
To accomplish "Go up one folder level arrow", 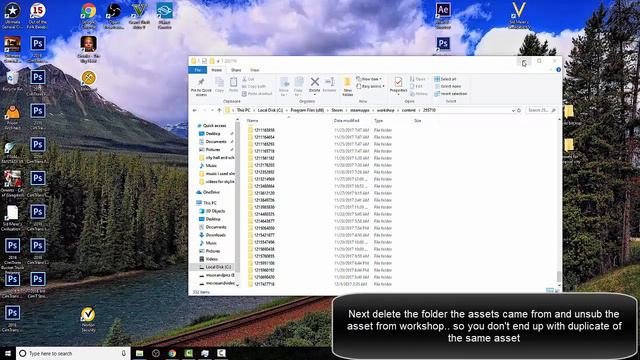I will (x=219, y=110).
